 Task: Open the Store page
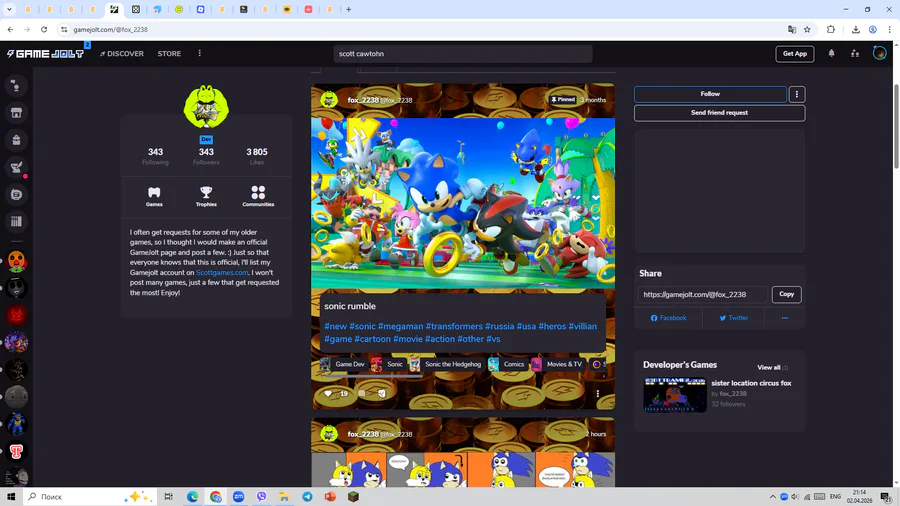[169, 53]
